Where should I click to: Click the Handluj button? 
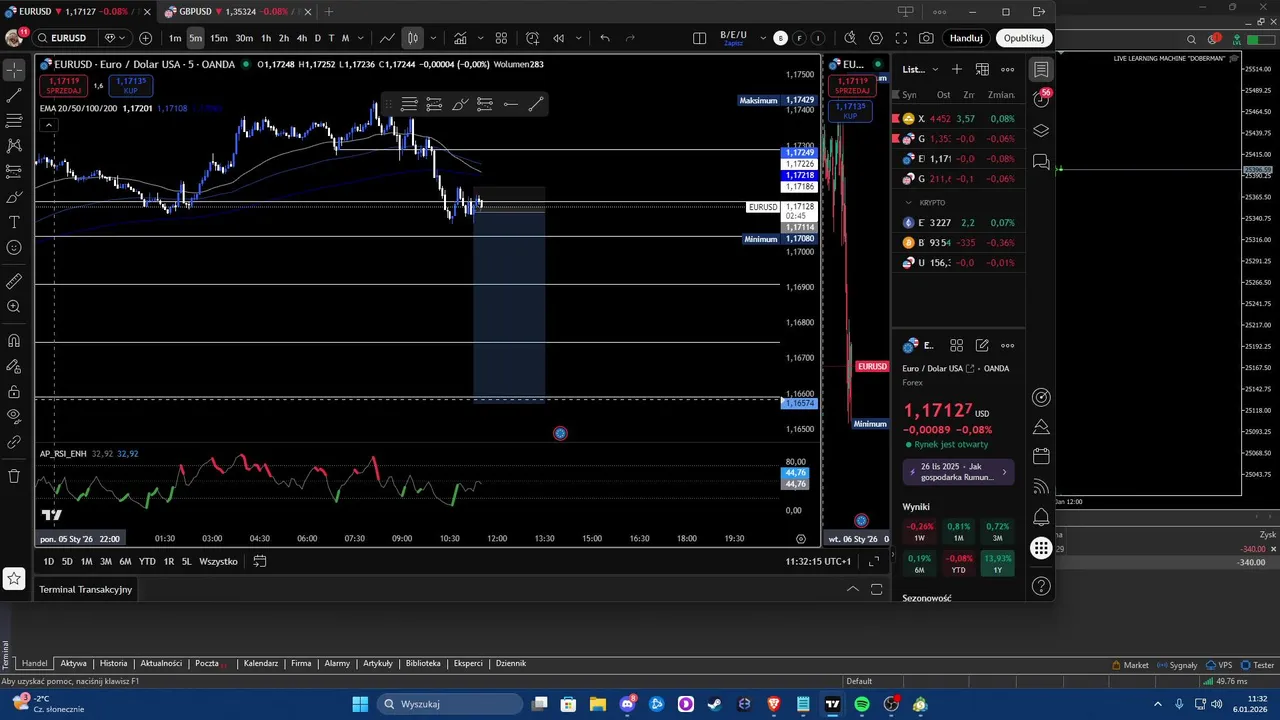click(966, 38)
